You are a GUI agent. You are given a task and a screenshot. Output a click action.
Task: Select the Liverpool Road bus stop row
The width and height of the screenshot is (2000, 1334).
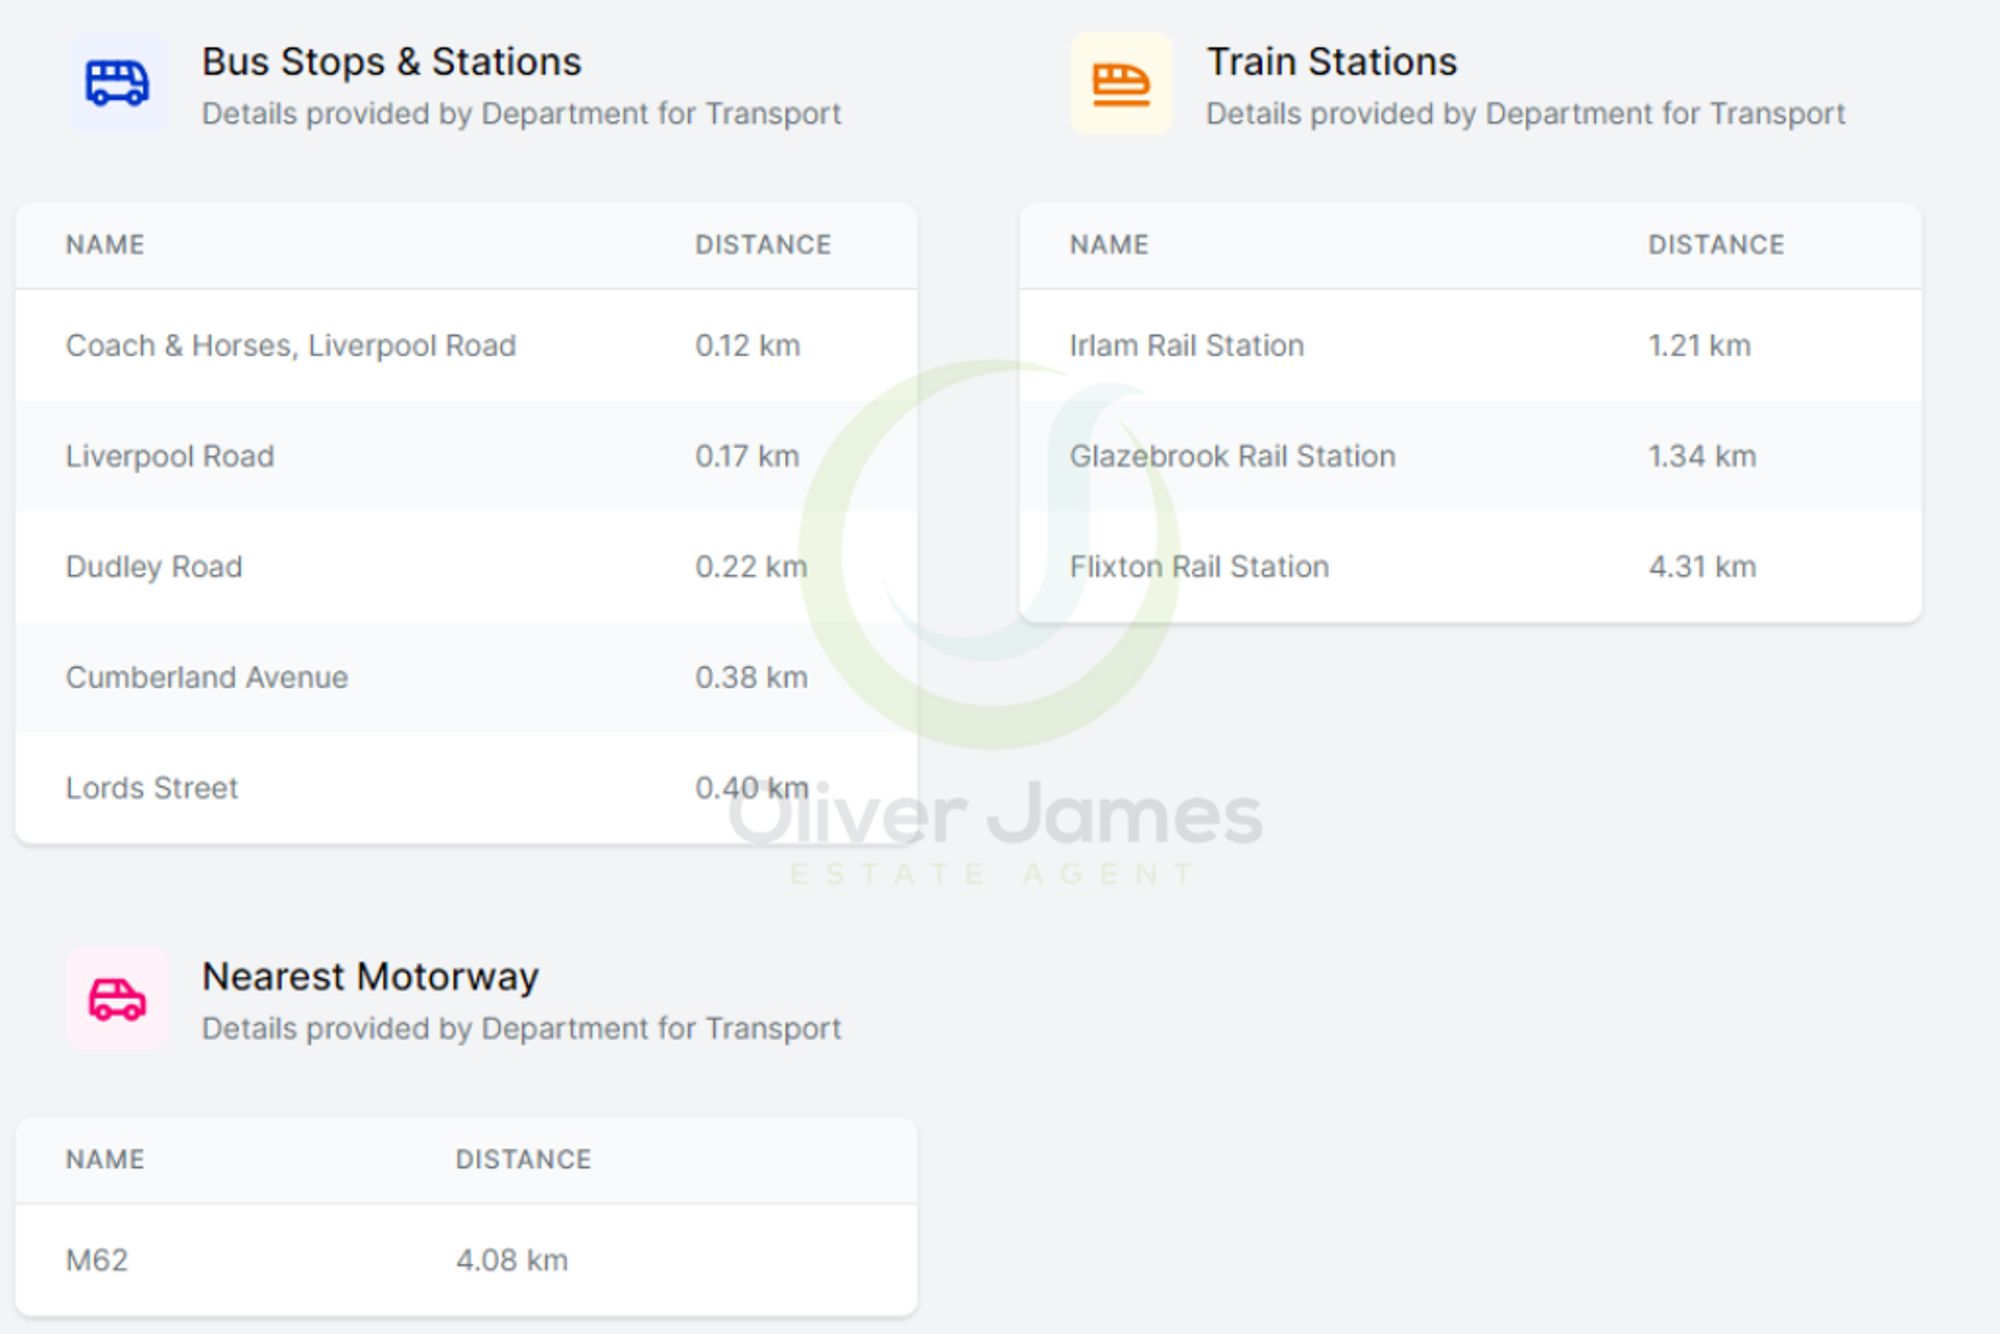(x=170, y=457)
